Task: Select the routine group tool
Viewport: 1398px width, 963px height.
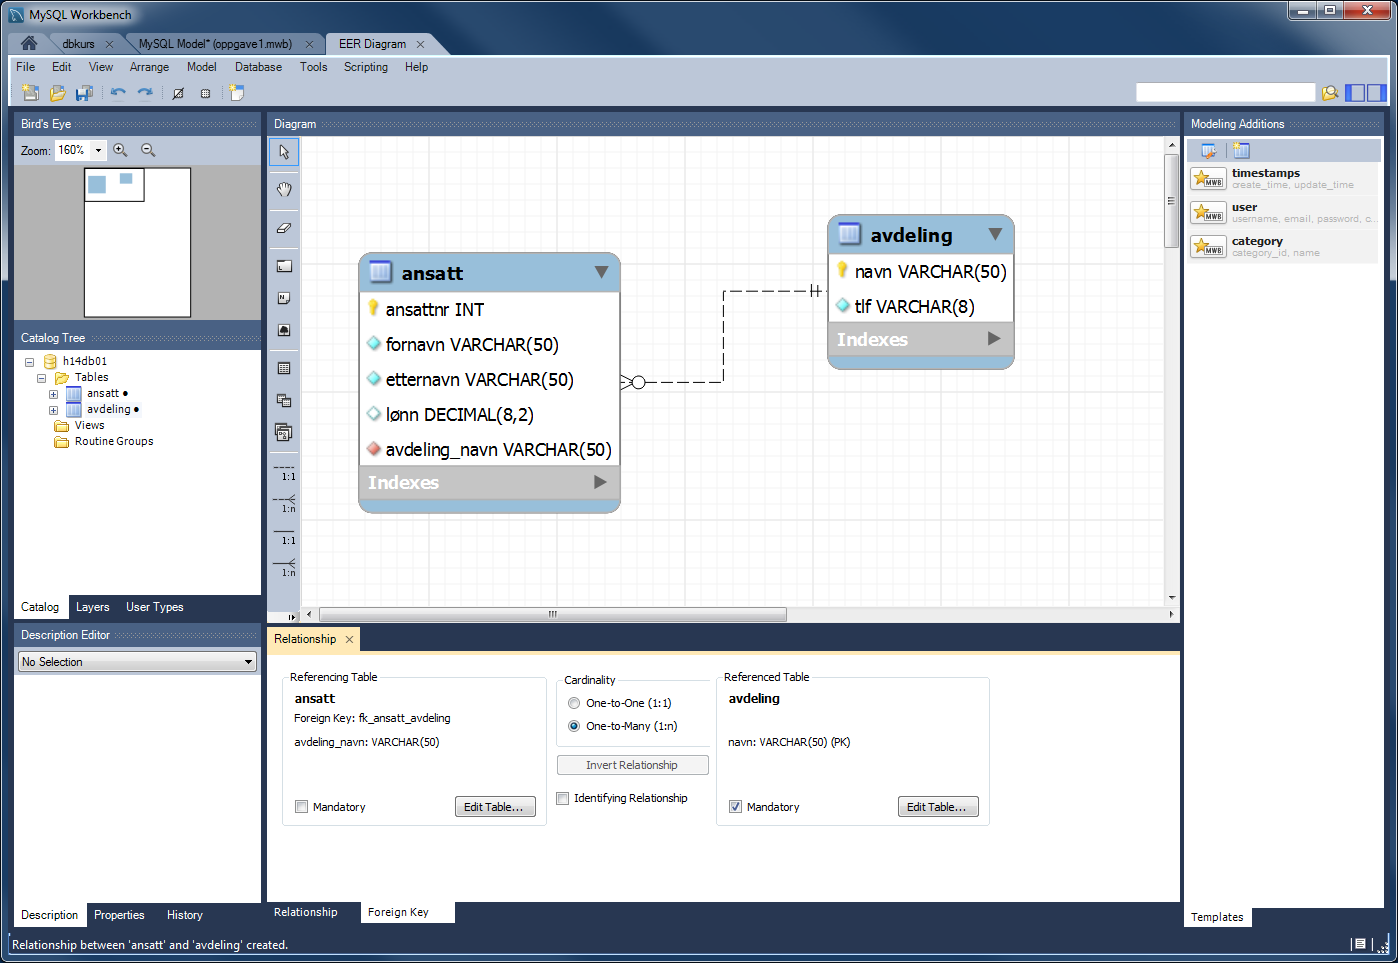Action: 284,432
